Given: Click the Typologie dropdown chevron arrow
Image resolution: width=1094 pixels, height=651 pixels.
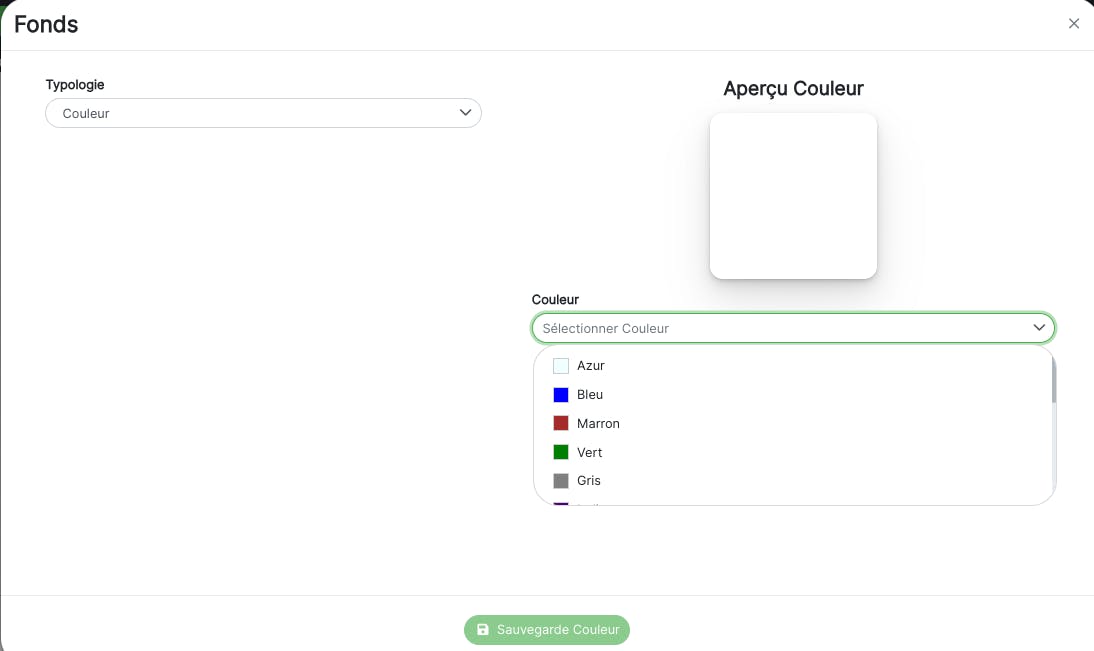Looking at the screenshot, I should click(465, 113).
